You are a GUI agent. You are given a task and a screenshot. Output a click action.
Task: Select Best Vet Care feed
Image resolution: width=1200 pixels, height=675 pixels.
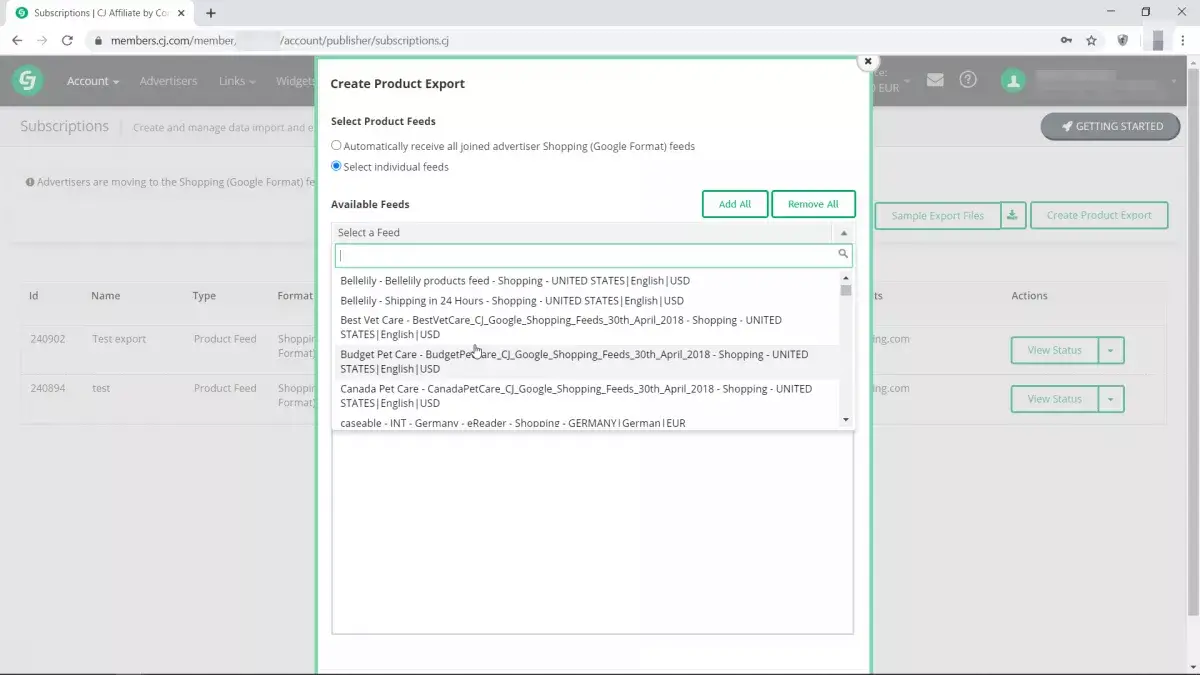pyautogui.click(x=587, y=327)
